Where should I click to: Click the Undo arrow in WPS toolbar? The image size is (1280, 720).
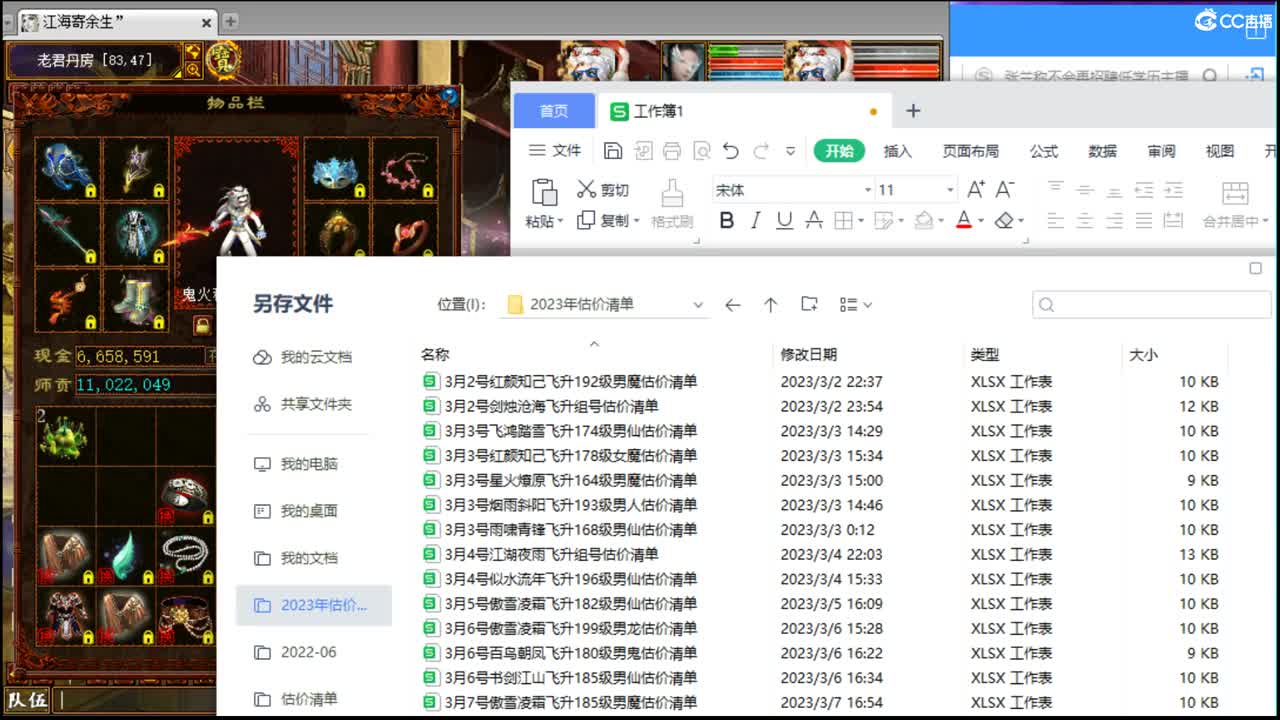731,151
